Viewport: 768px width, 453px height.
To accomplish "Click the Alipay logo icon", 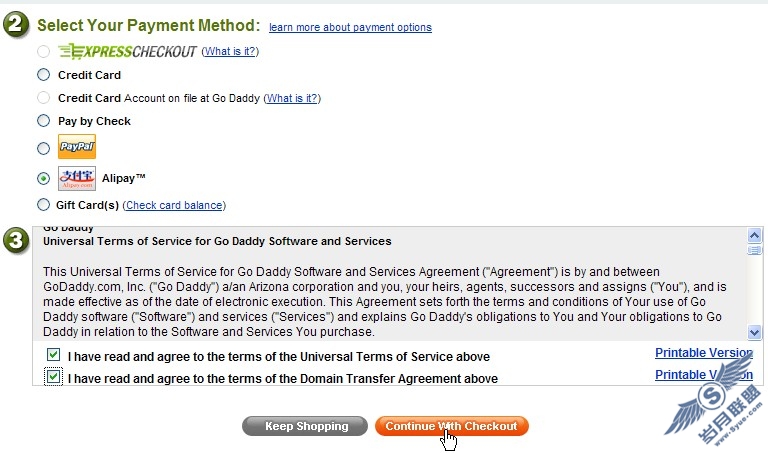I will (77, 178).
